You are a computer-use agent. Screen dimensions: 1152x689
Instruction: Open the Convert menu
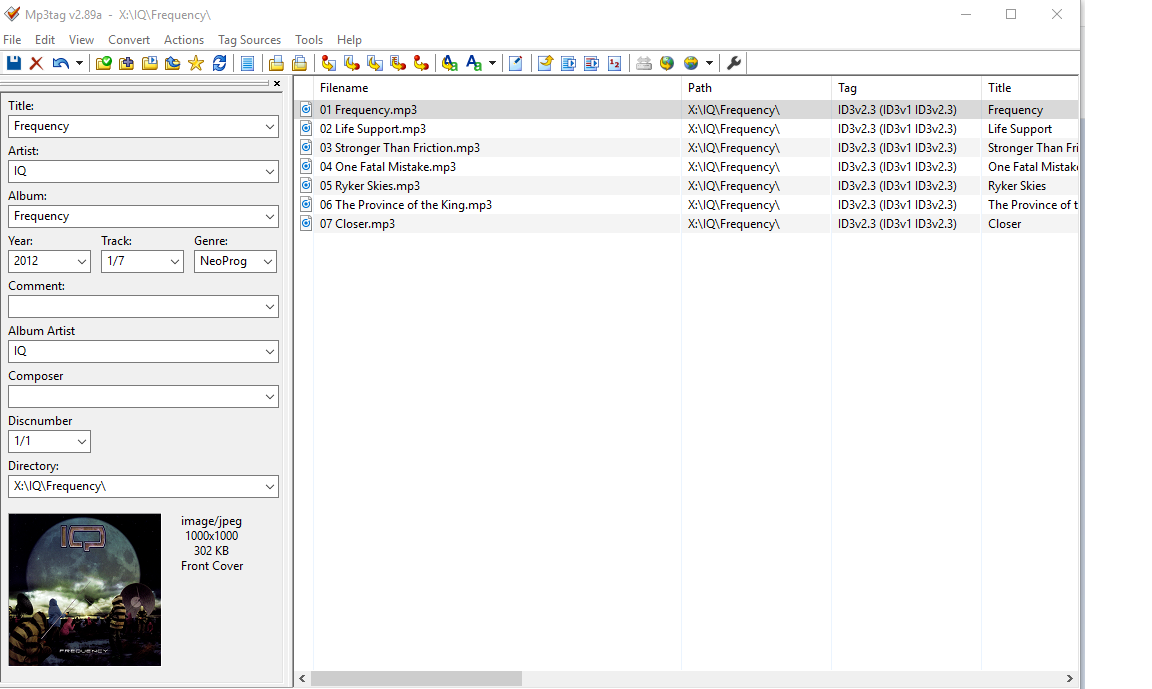[129, 40]
